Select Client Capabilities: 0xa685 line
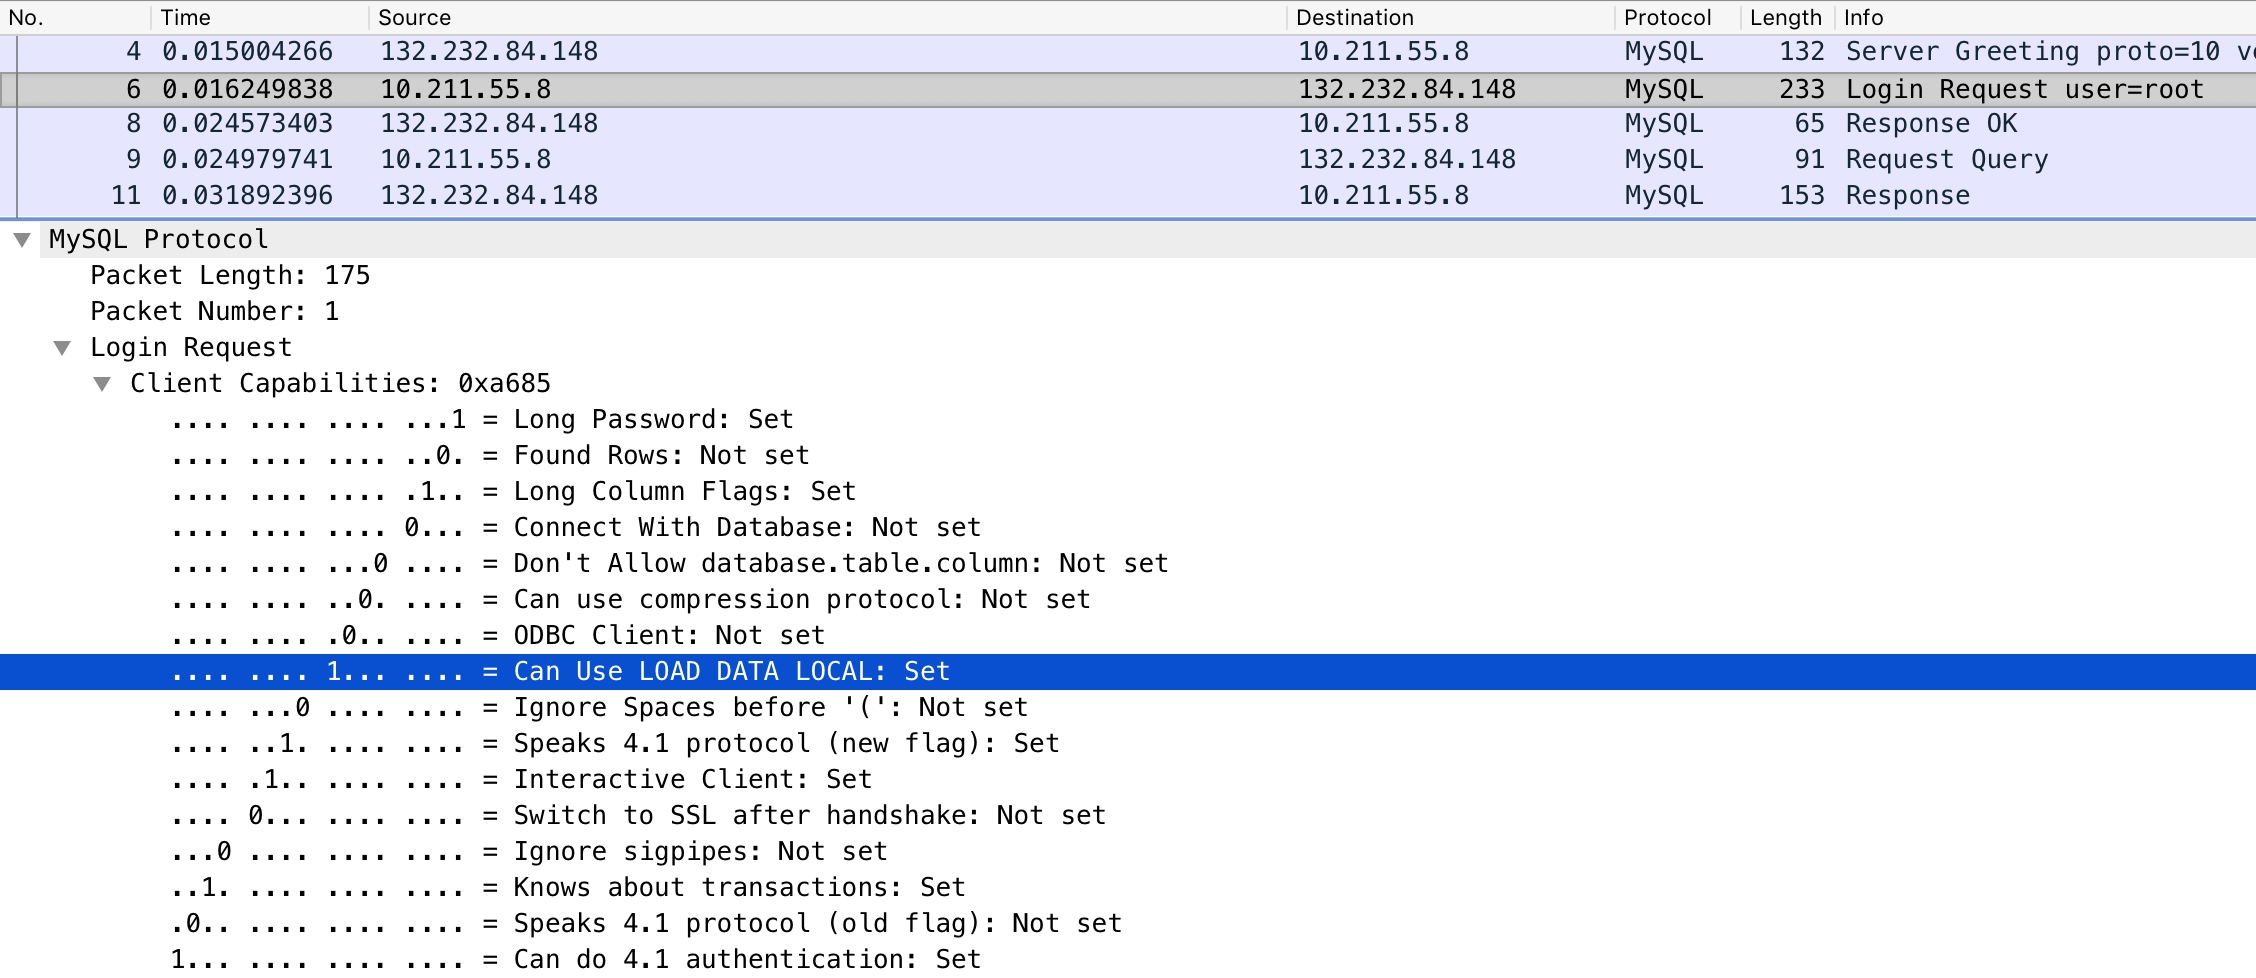The image size is (2256, 978). 340,384
